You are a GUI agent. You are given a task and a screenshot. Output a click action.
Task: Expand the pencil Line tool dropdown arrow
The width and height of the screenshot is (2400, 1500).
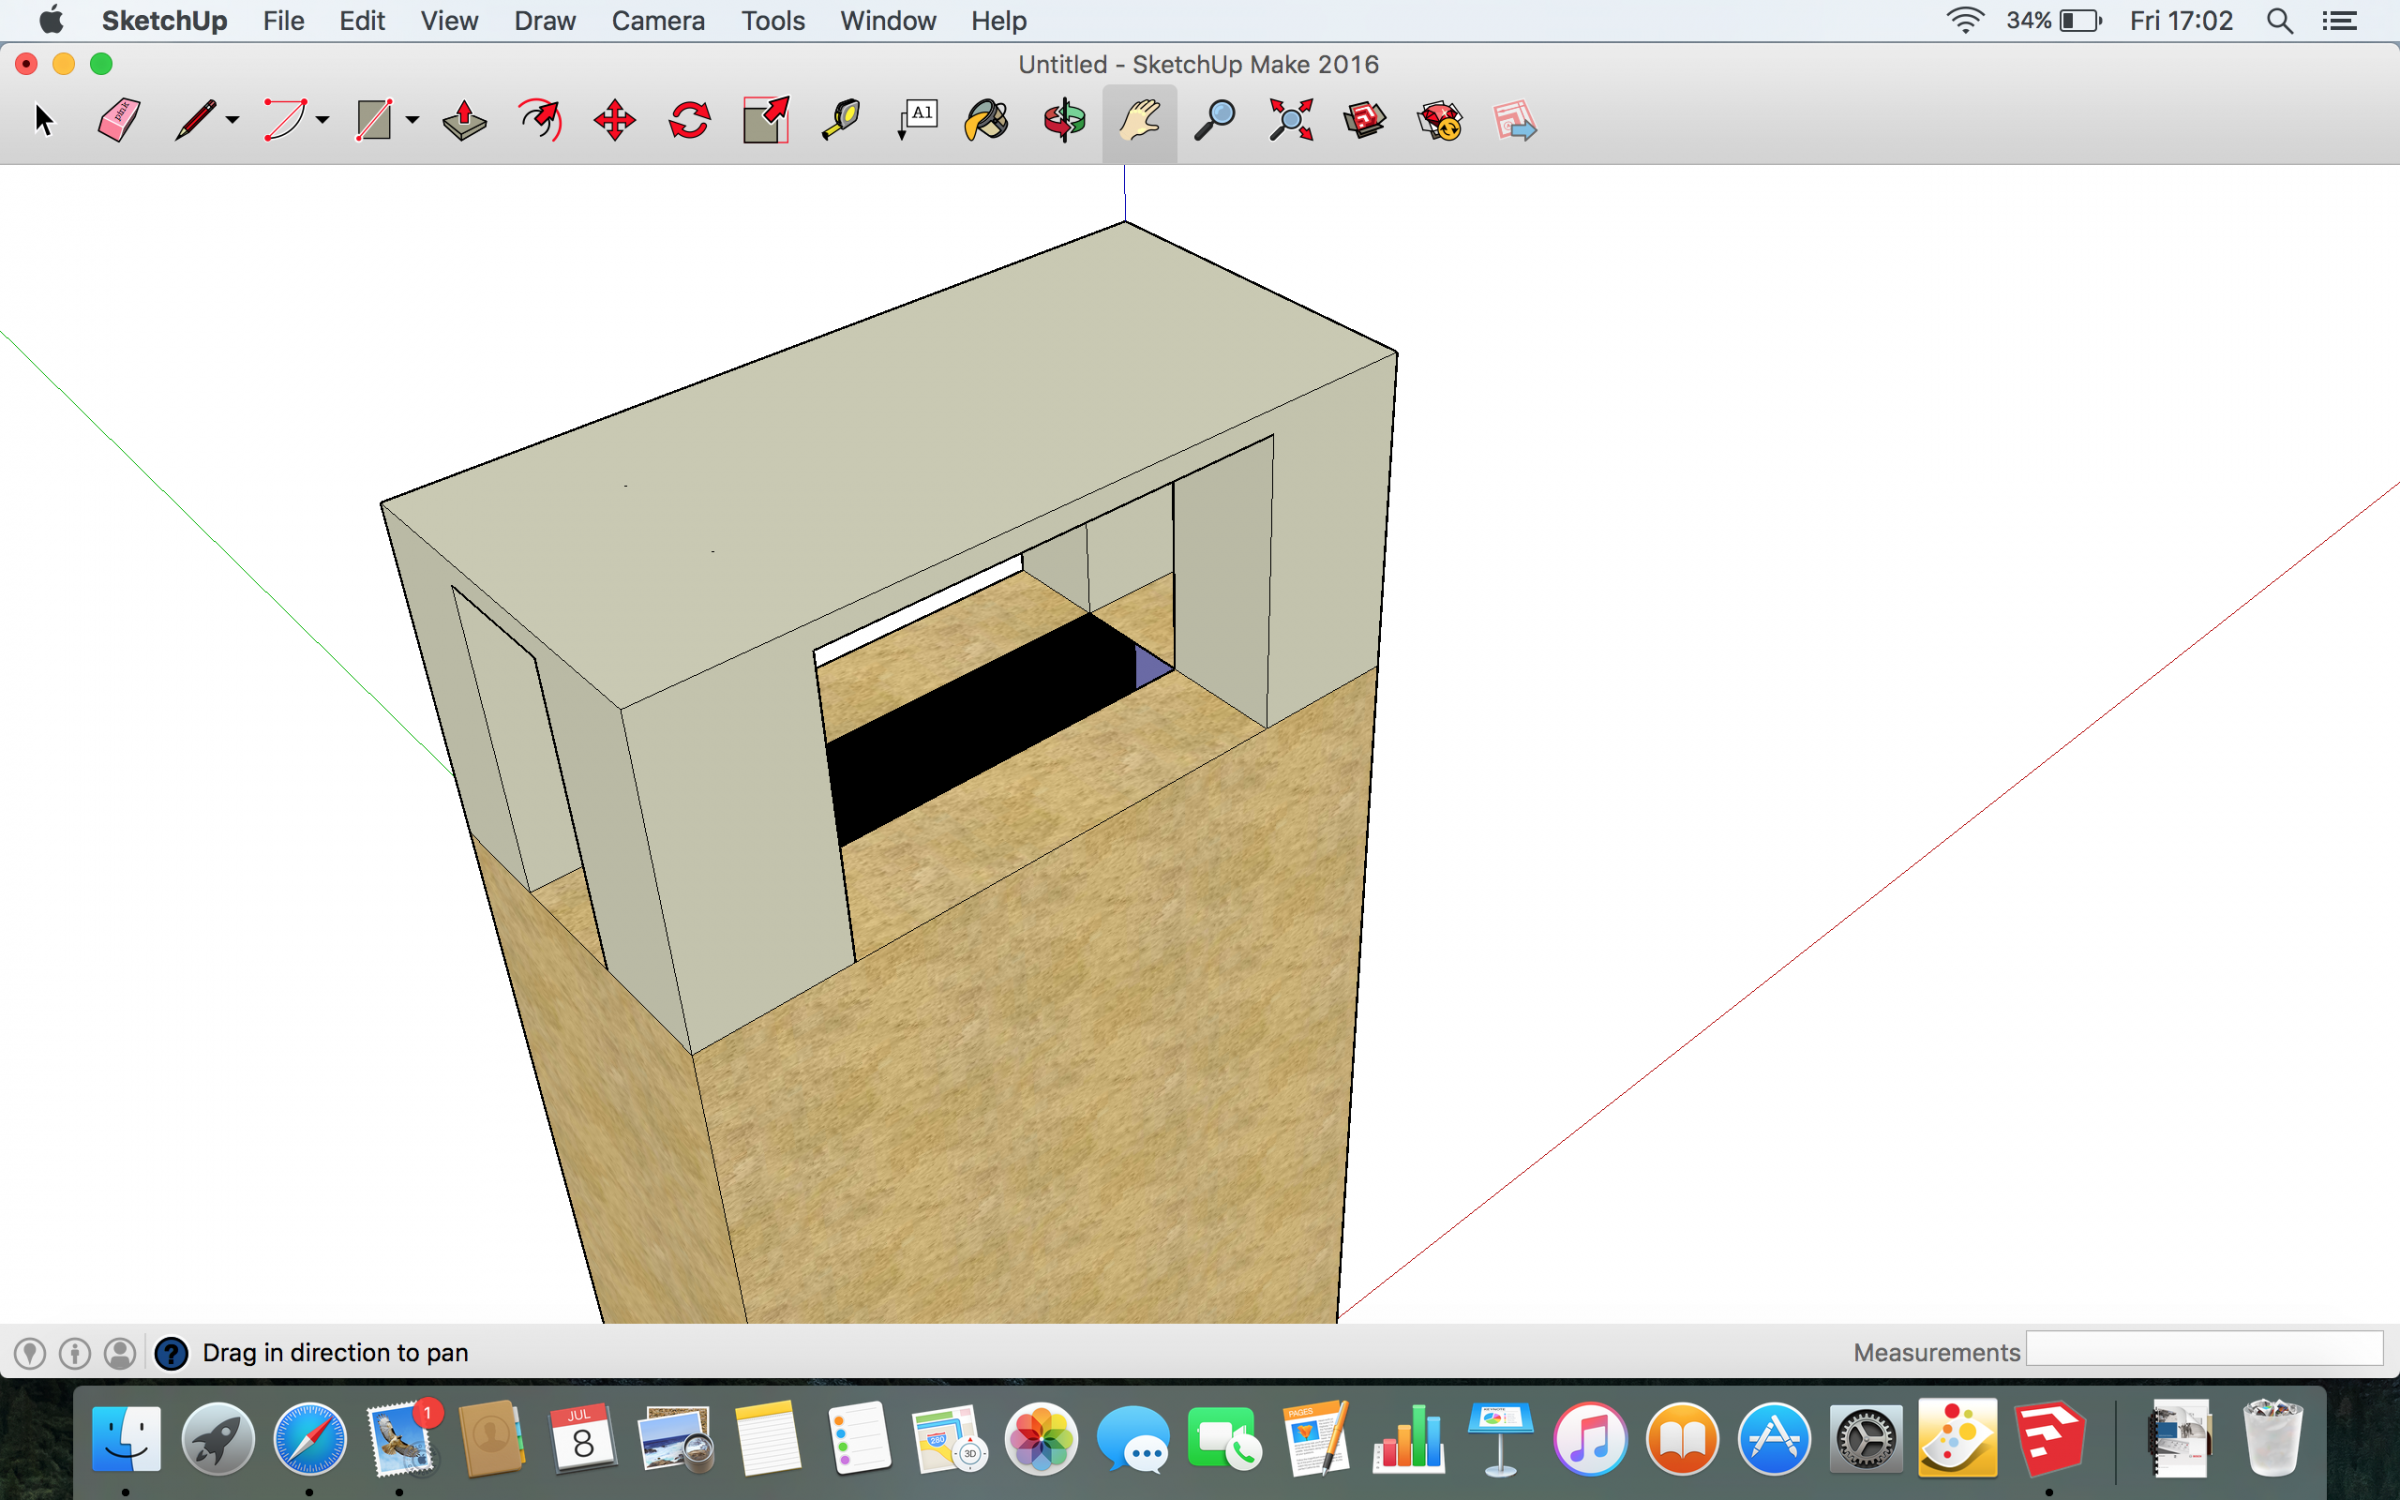(233, 121)
